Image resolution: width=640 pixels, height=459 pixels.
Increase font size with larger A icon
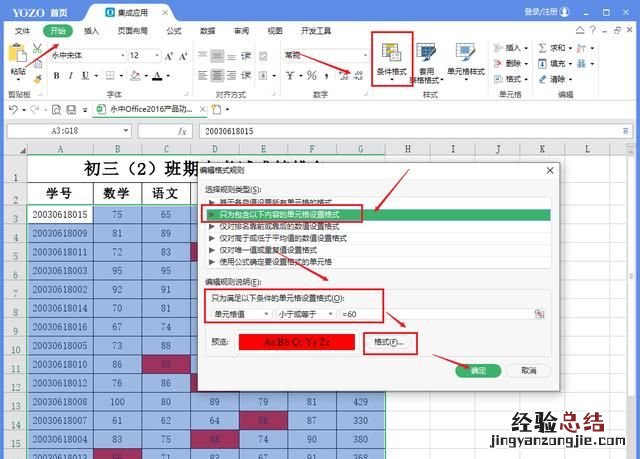pos(169,56)
